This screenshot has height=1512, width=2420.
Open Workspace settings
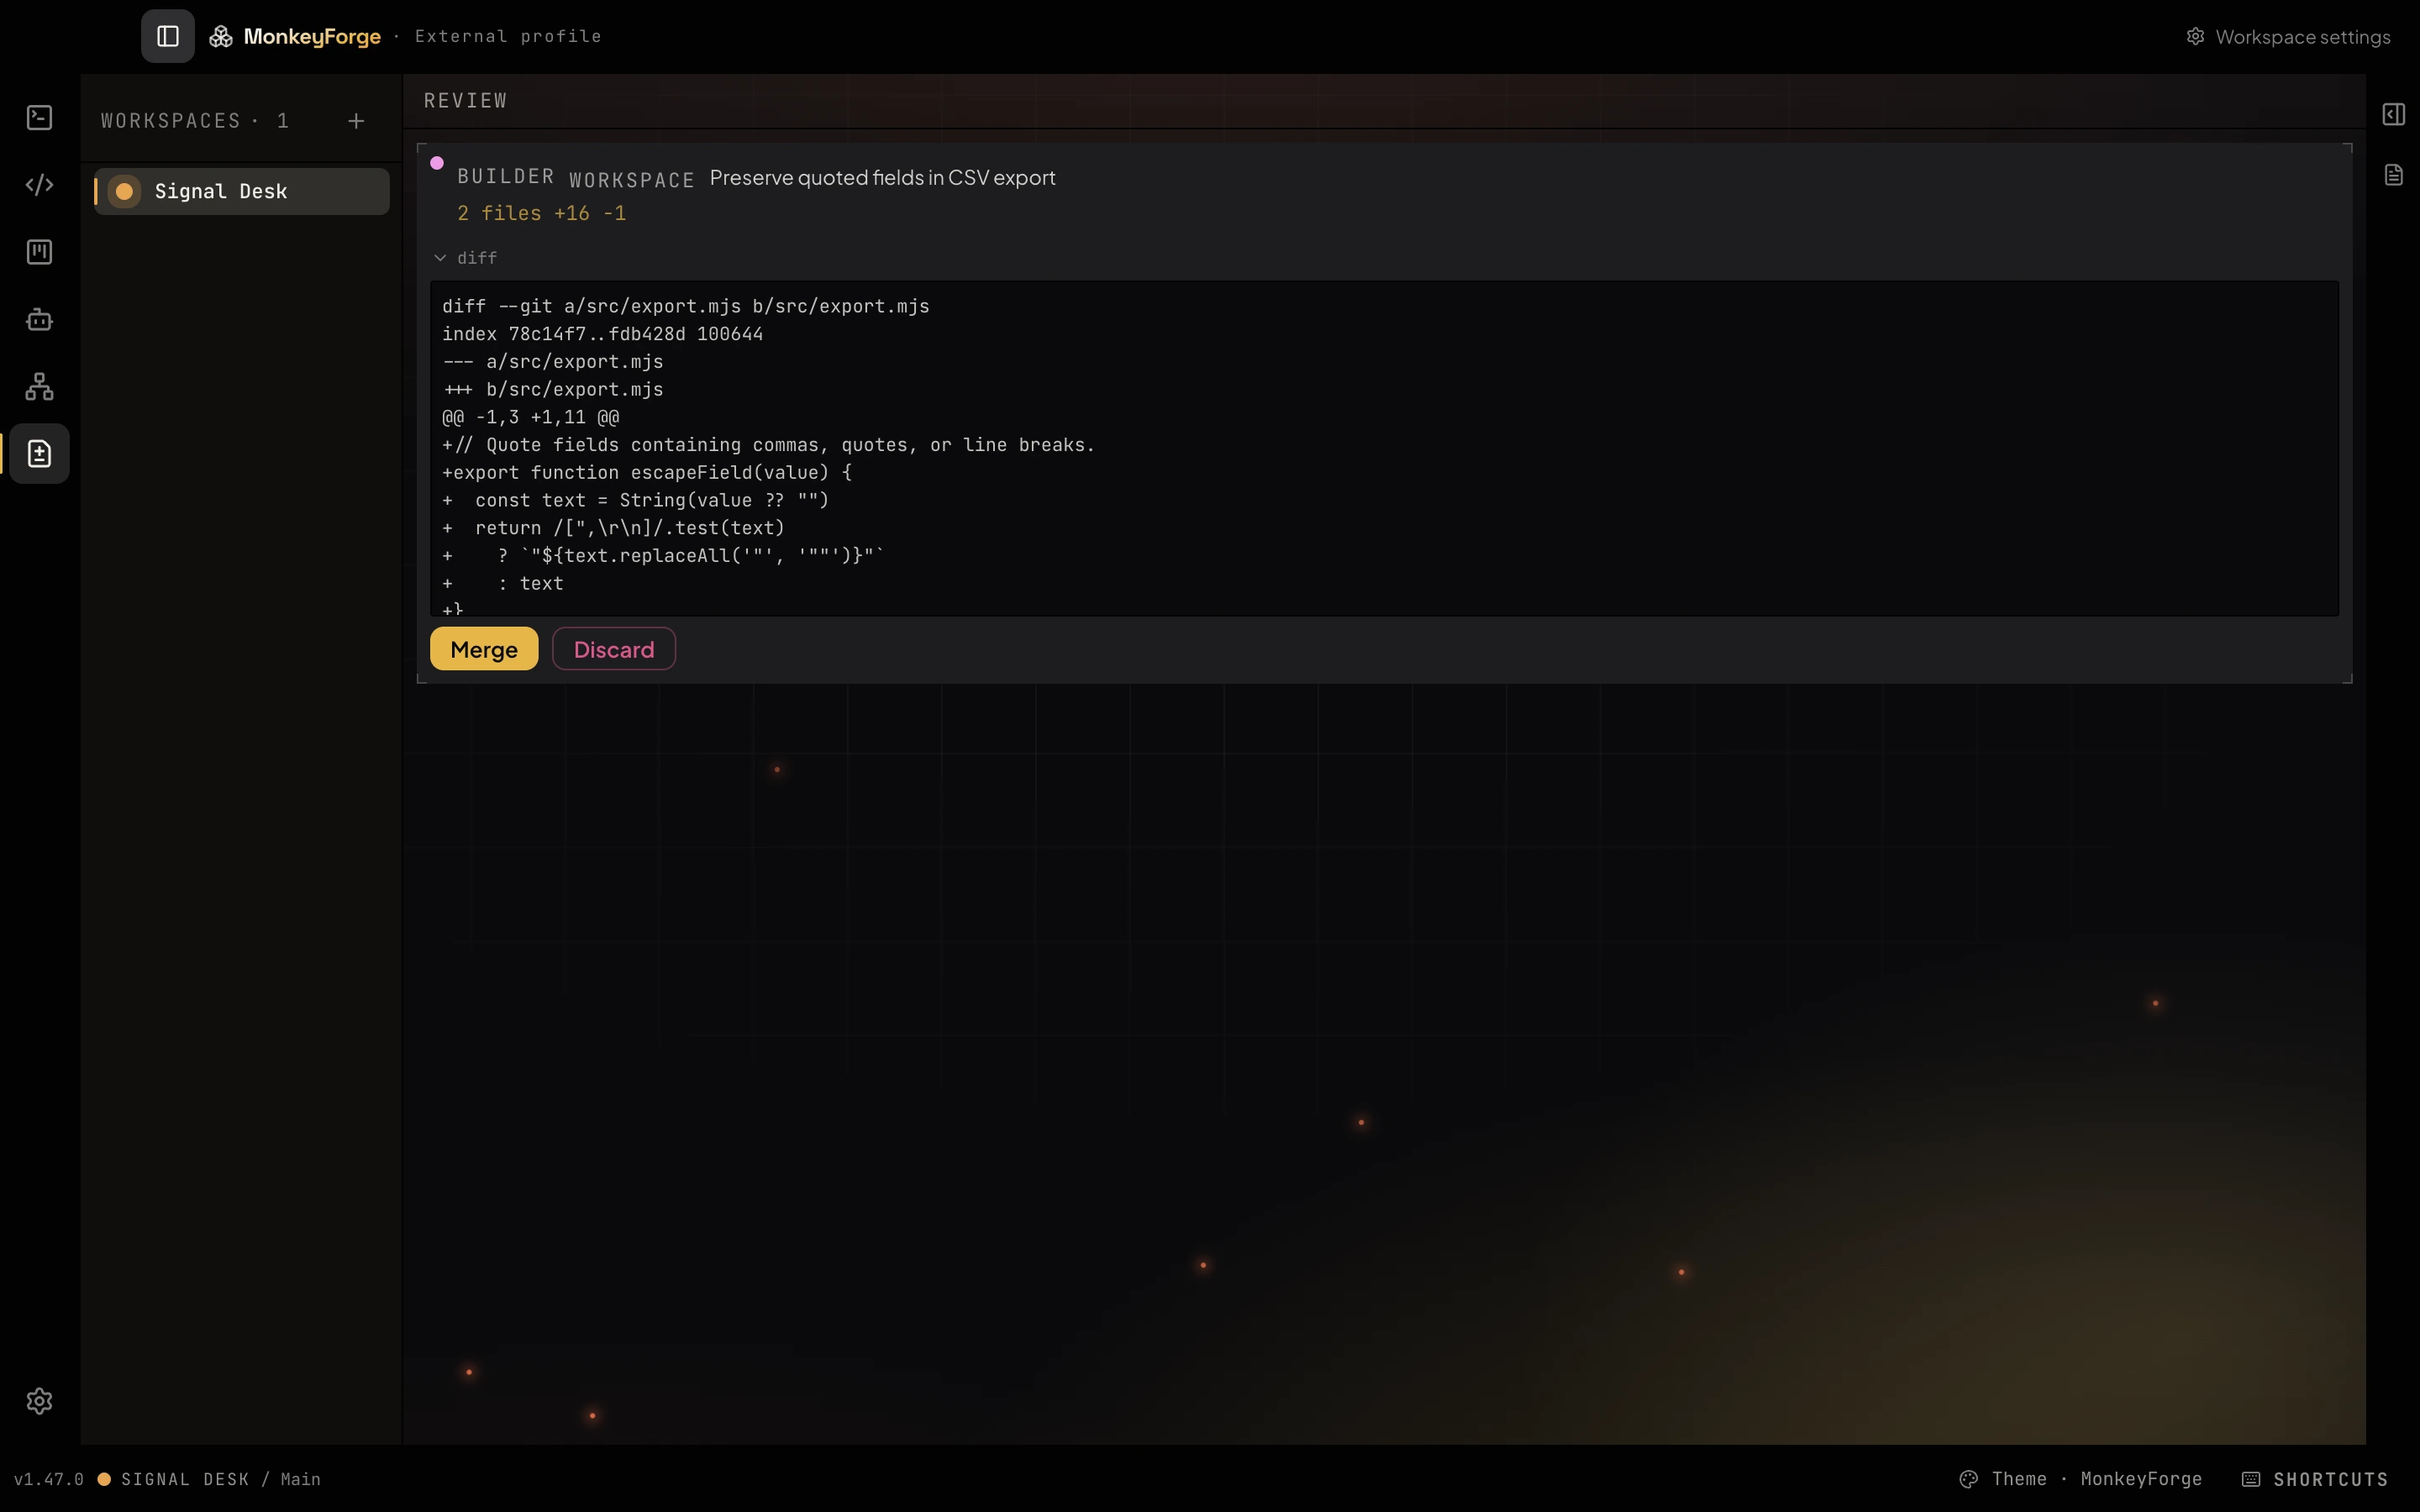pos(2288,37)
